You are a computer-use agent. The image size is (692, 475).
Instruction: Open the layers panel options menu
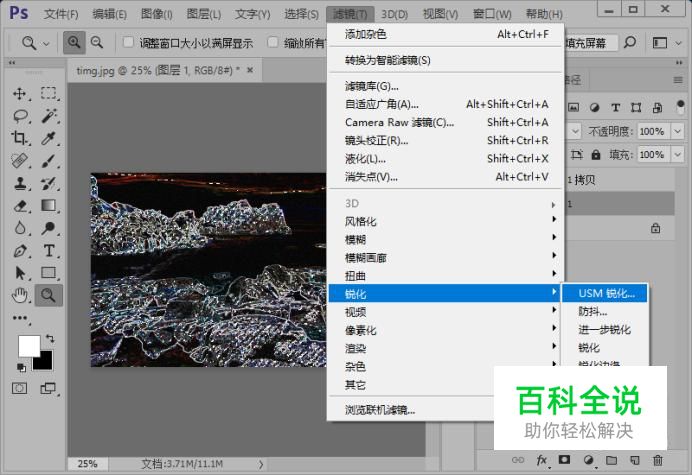pyautogui.click(x=678, y=80)
